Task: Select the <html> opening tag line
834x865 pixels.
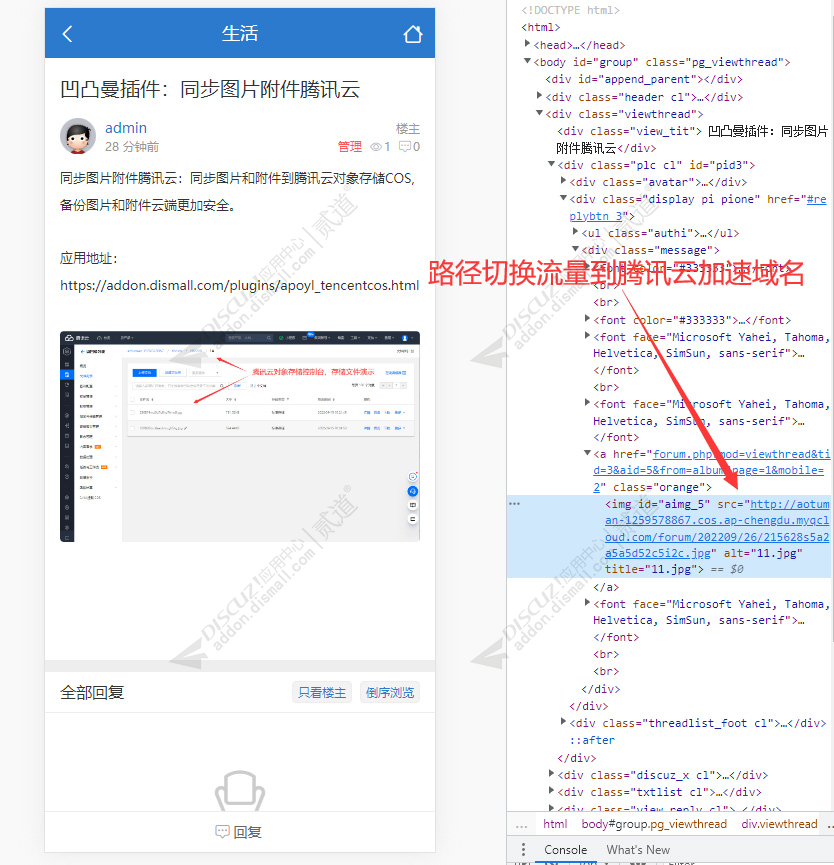Action: pos(541,27)
